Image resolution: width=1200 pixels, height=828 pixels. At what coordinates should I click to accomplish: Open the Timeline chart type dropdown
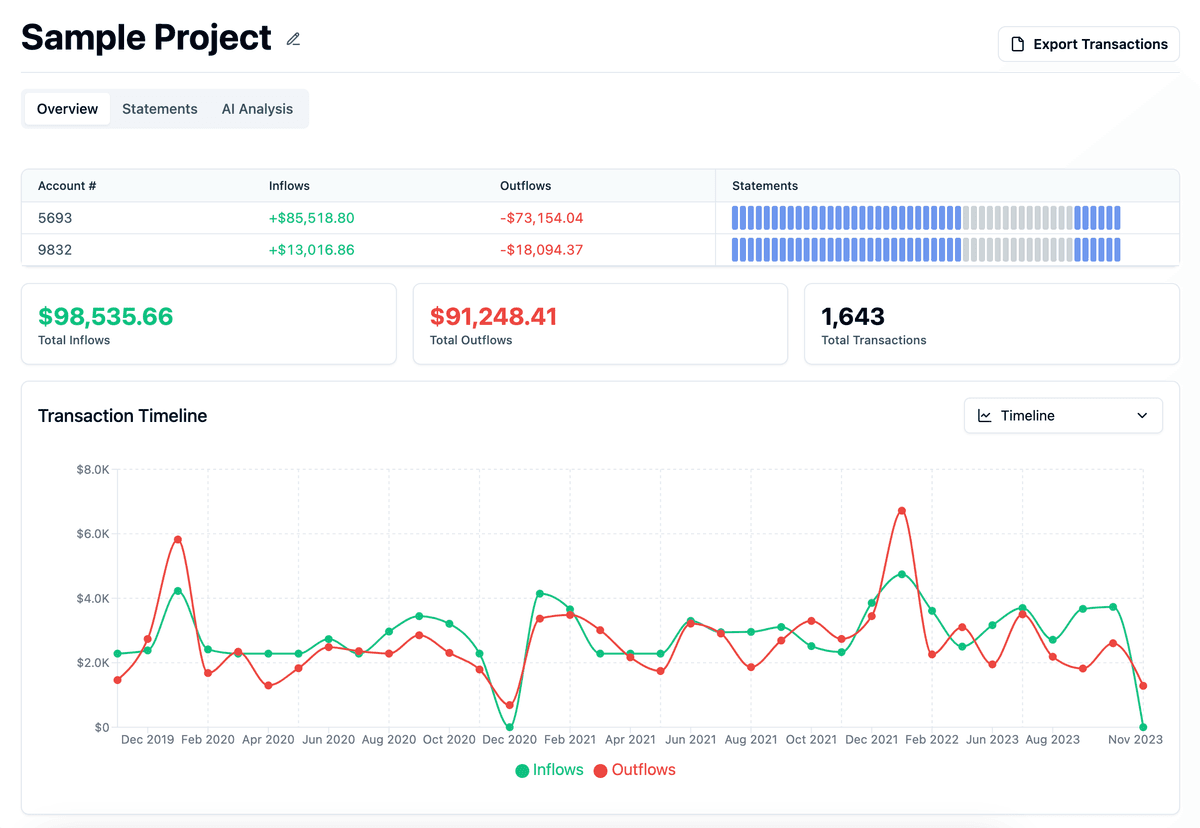coord(1063,415)
